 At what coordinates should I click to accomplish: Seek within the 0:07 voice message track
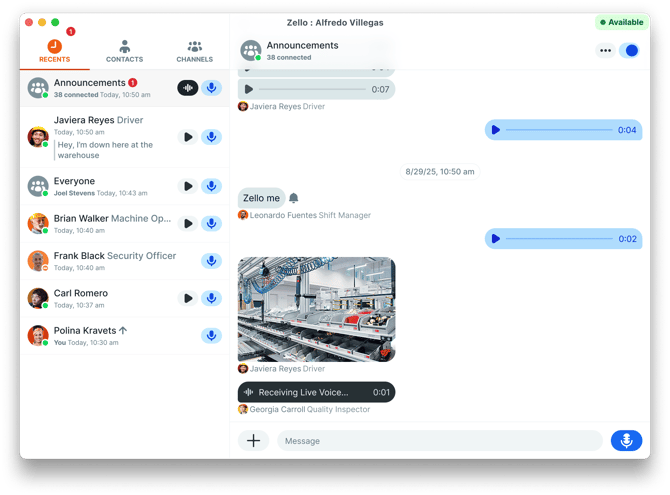pyautogui.click(x=312, y=89)
